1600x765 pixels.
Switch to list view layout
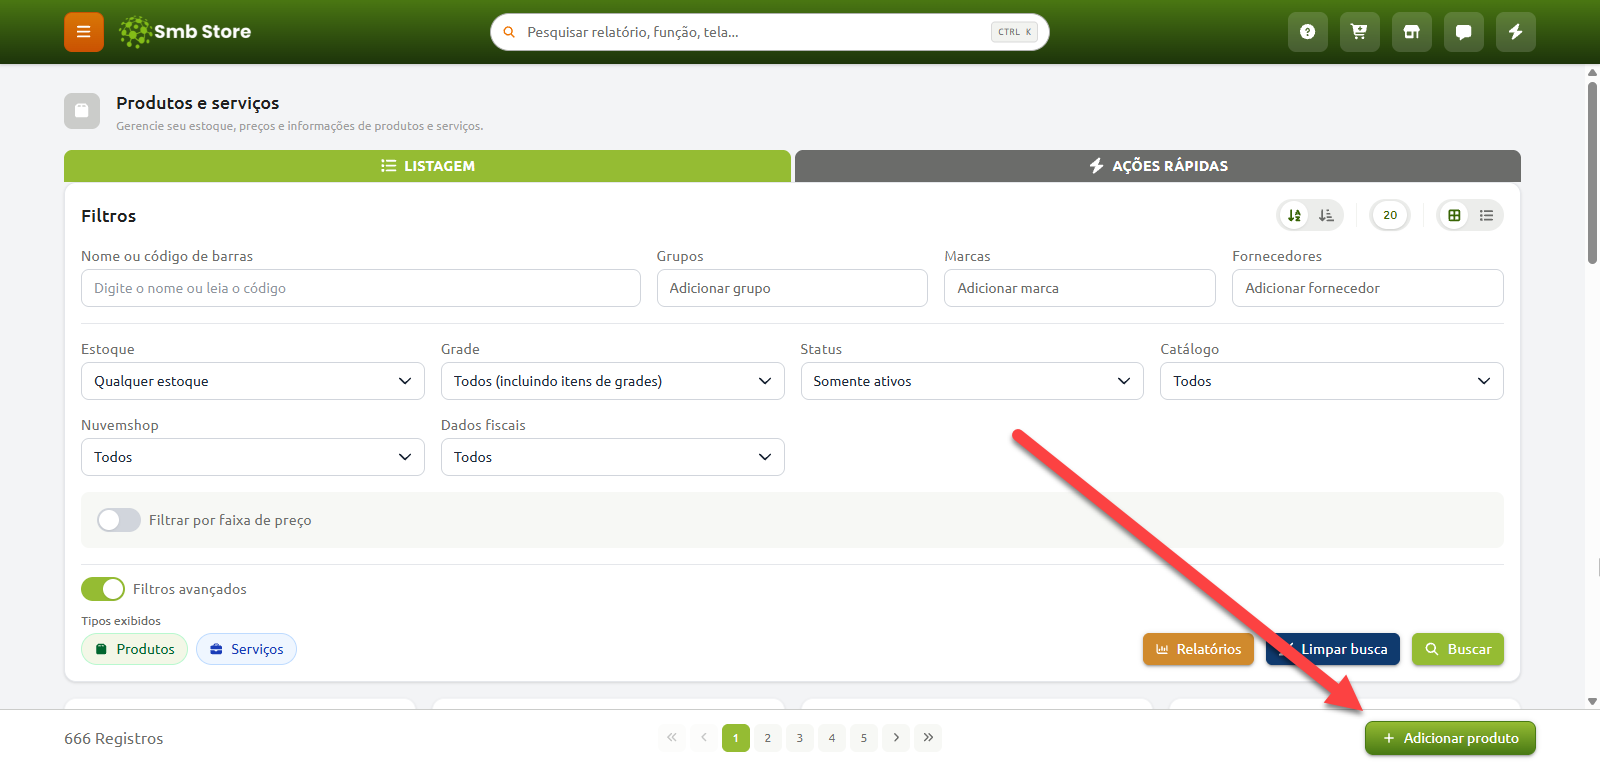coord(1487,215)
